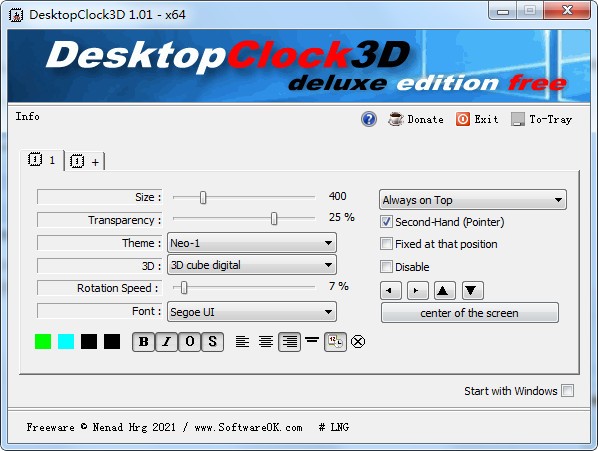Viewport: 598px width, 451px height.
Task: Click the circled X icon
Action: click(x=358, y=342)
